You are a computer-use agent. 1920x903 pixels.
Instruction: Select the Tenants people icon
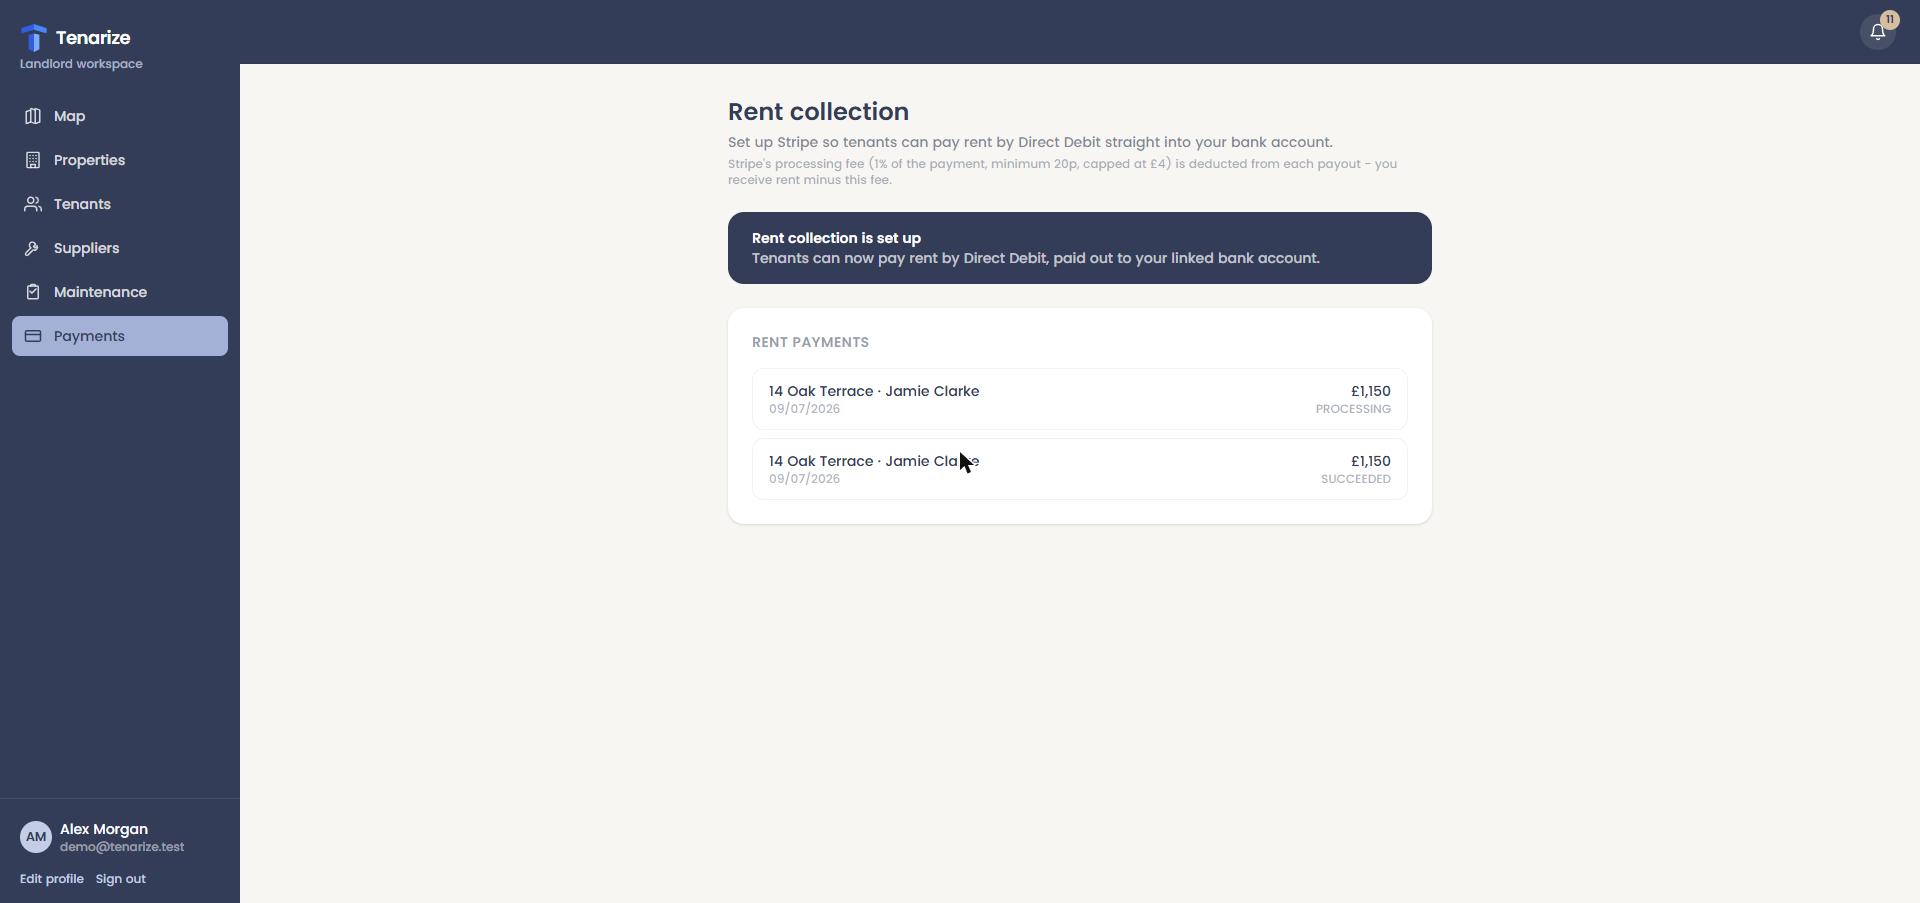[x=33, y=204]
